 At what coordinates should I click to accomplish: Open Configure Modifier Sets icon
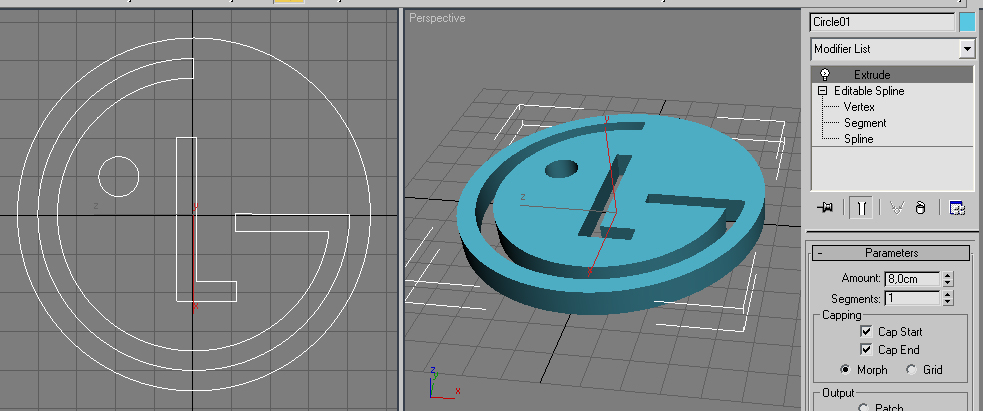957,208
